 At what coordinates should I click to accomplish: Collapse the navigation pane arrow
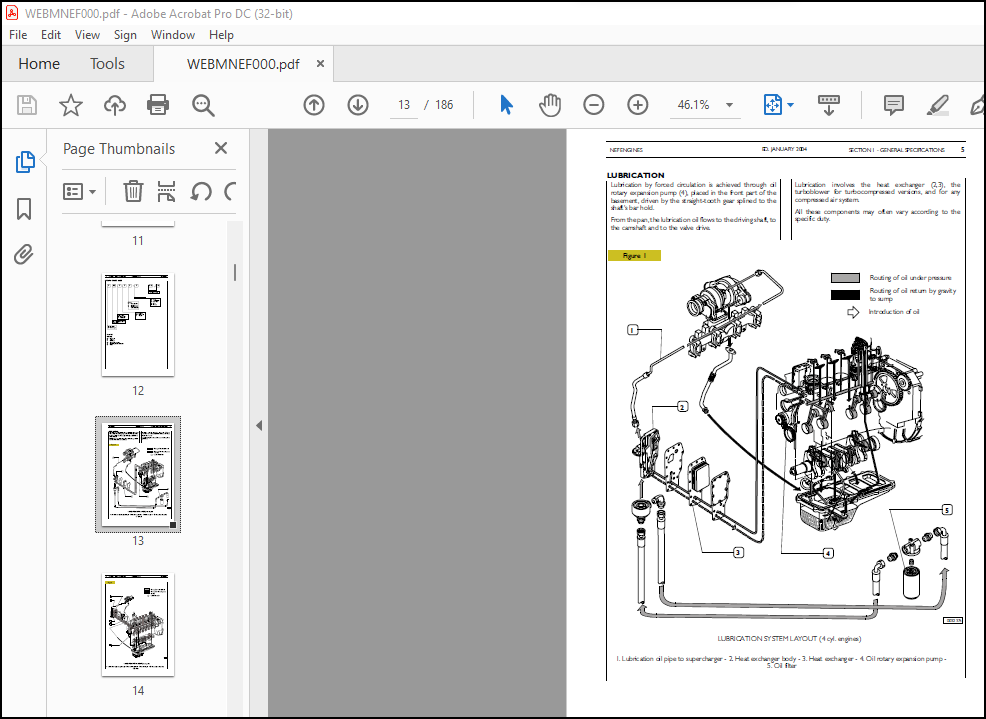(259, 425)
